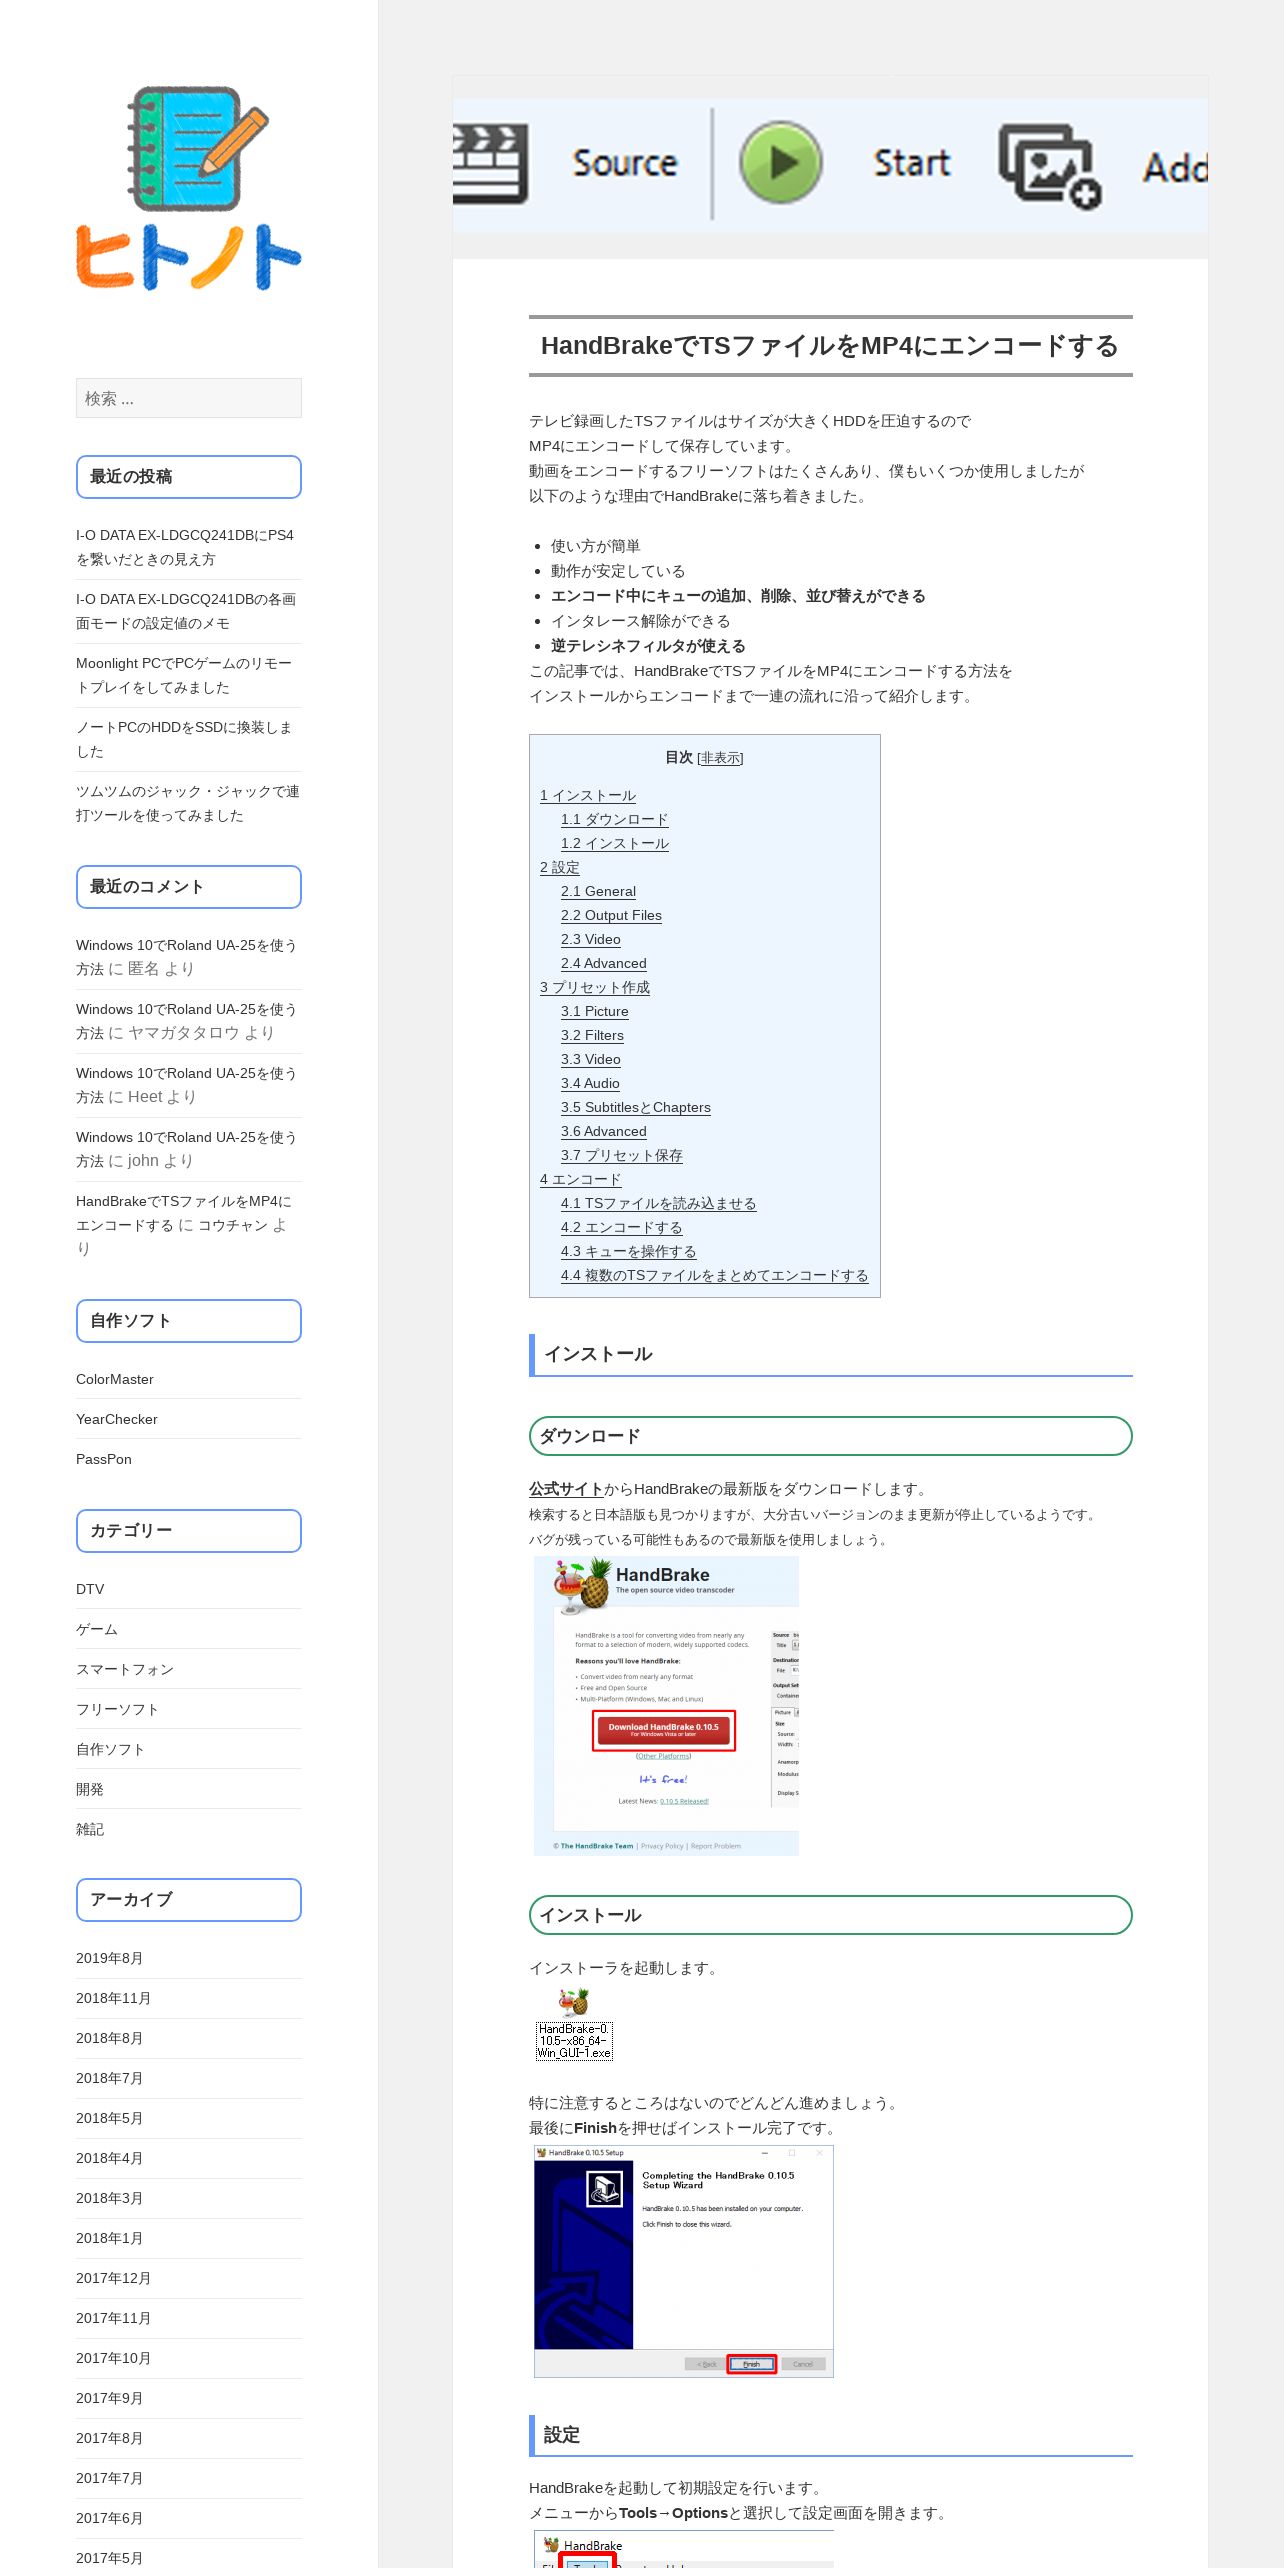1284x2568 pixels.
Task: Focus the 検索 search field
Action: click(x=189, y=398)
